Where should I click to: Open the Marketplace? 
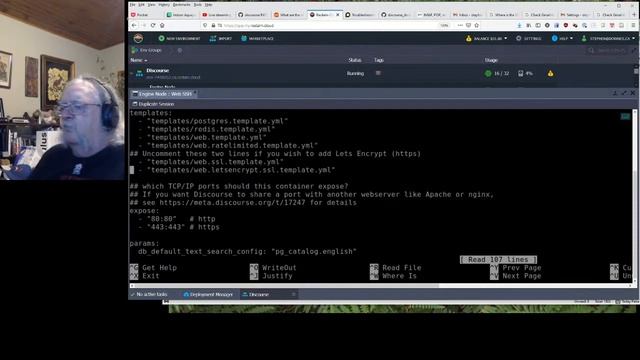(257, 38)
